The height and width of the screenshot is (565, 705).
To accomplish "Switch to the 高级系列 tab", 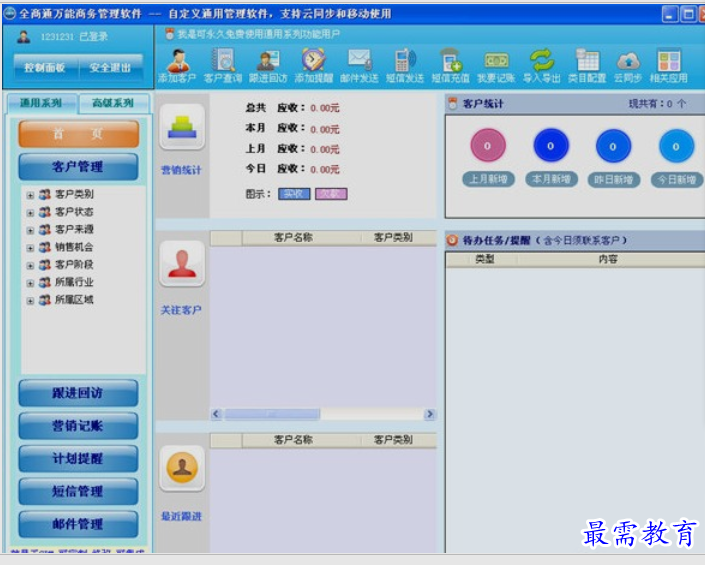I will [x=113, y=103].
